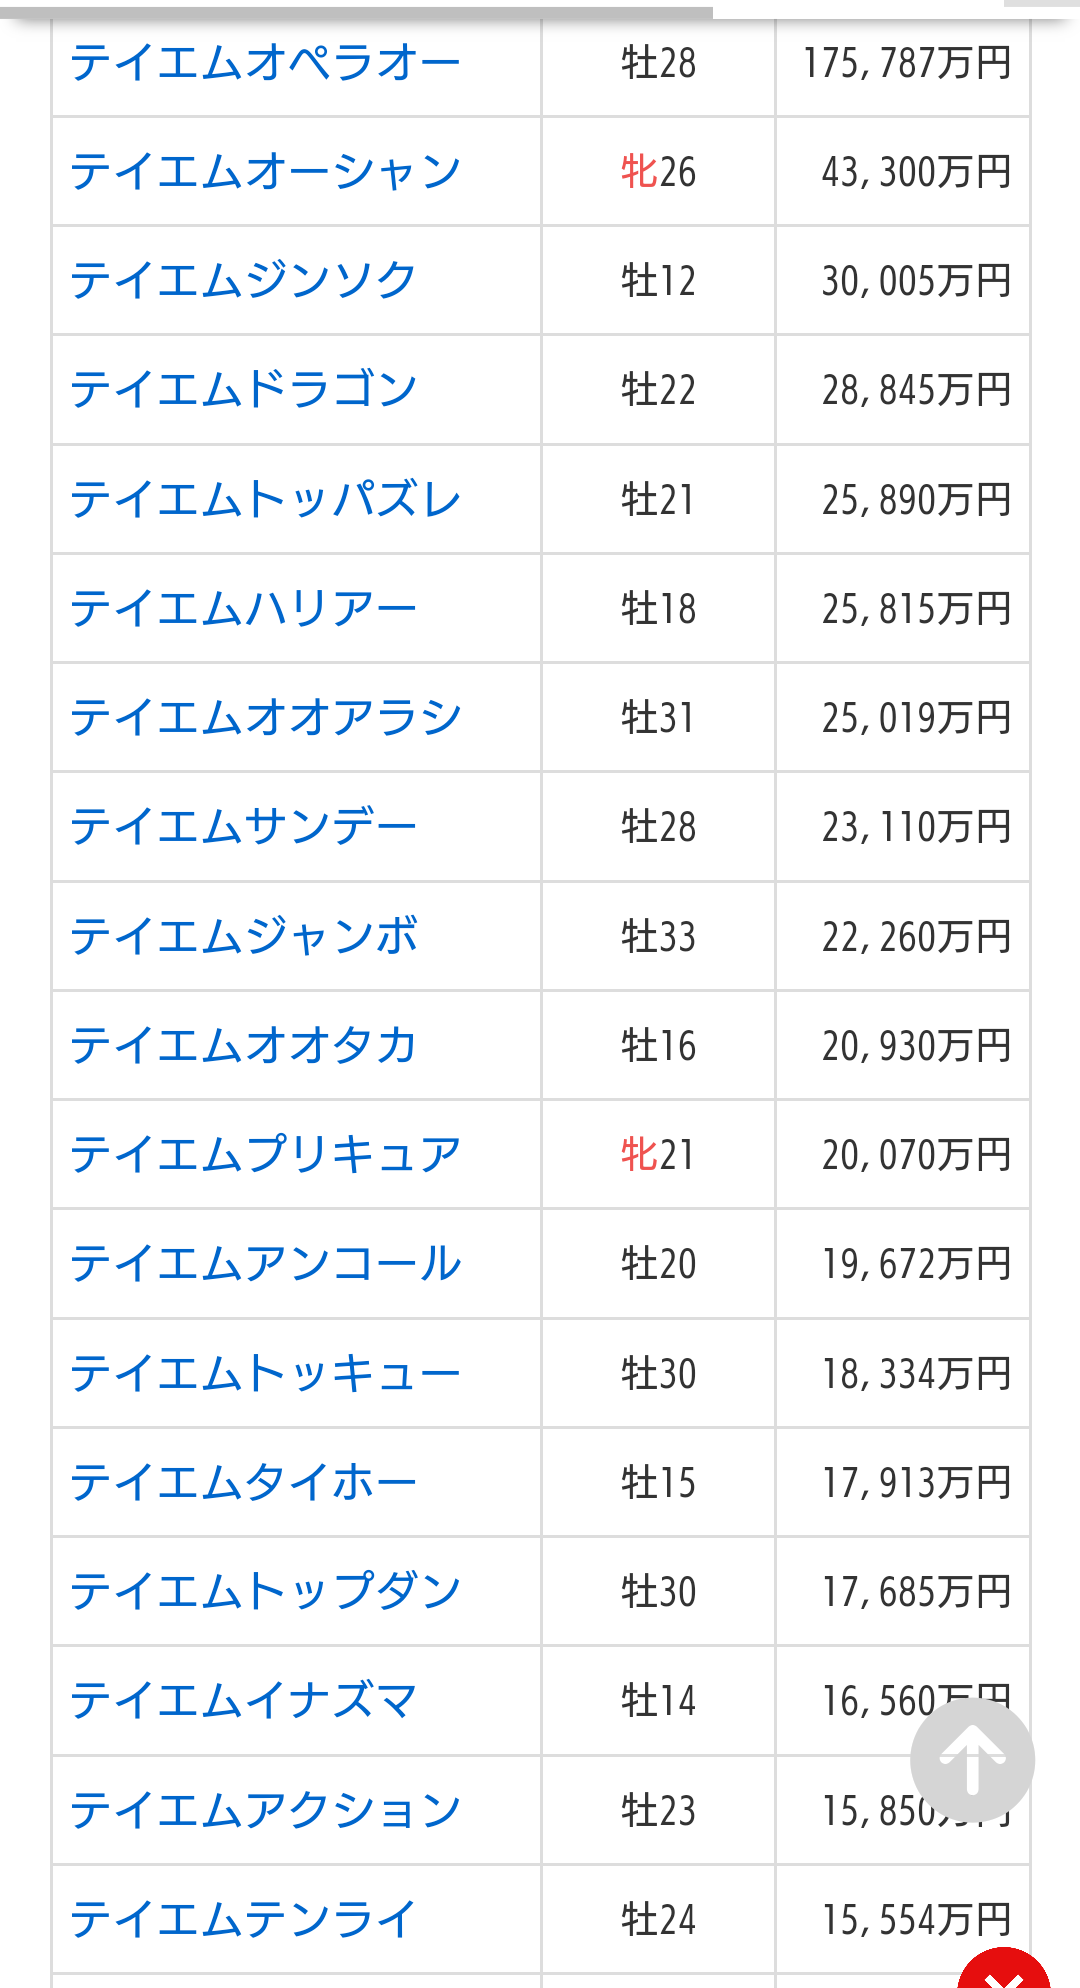Viewport: 1080px width, 1988px height.
Task: Tap テイエムトッキュー link
Action: [x=265, y=1374]
